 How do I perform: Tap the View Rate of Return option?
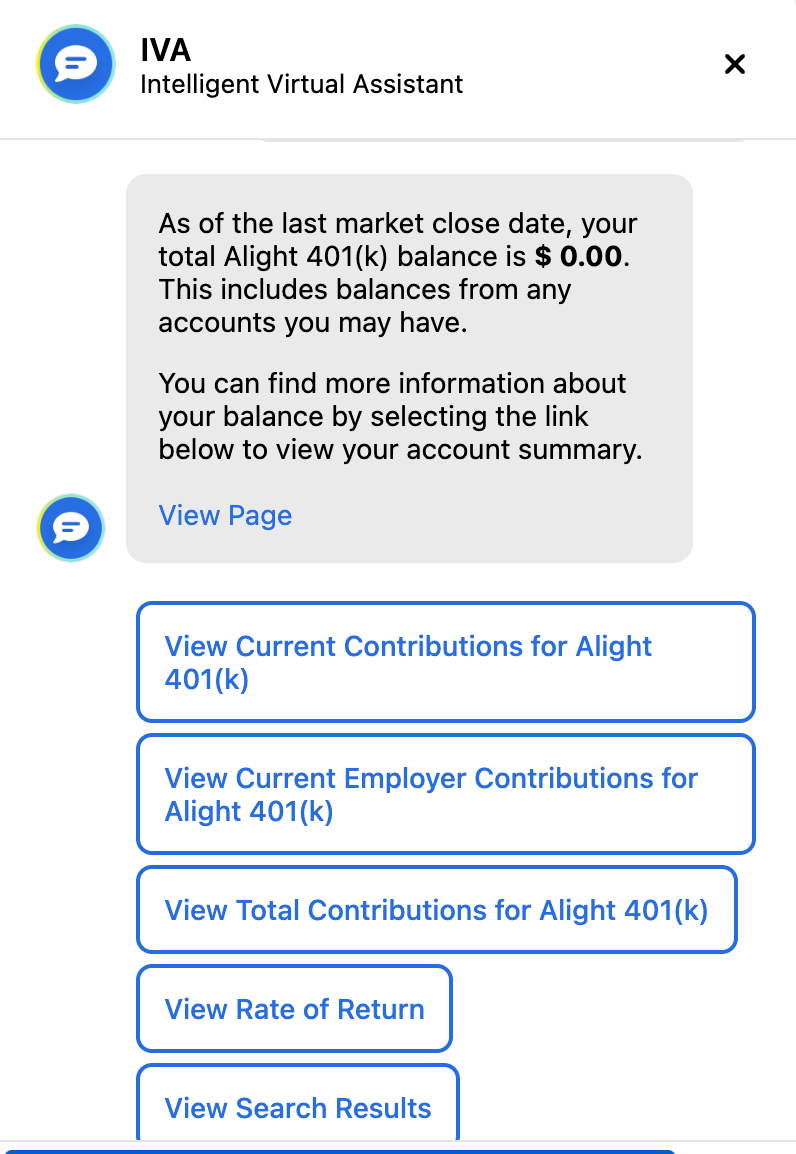pyautogui.click(x=294, y=1009)
